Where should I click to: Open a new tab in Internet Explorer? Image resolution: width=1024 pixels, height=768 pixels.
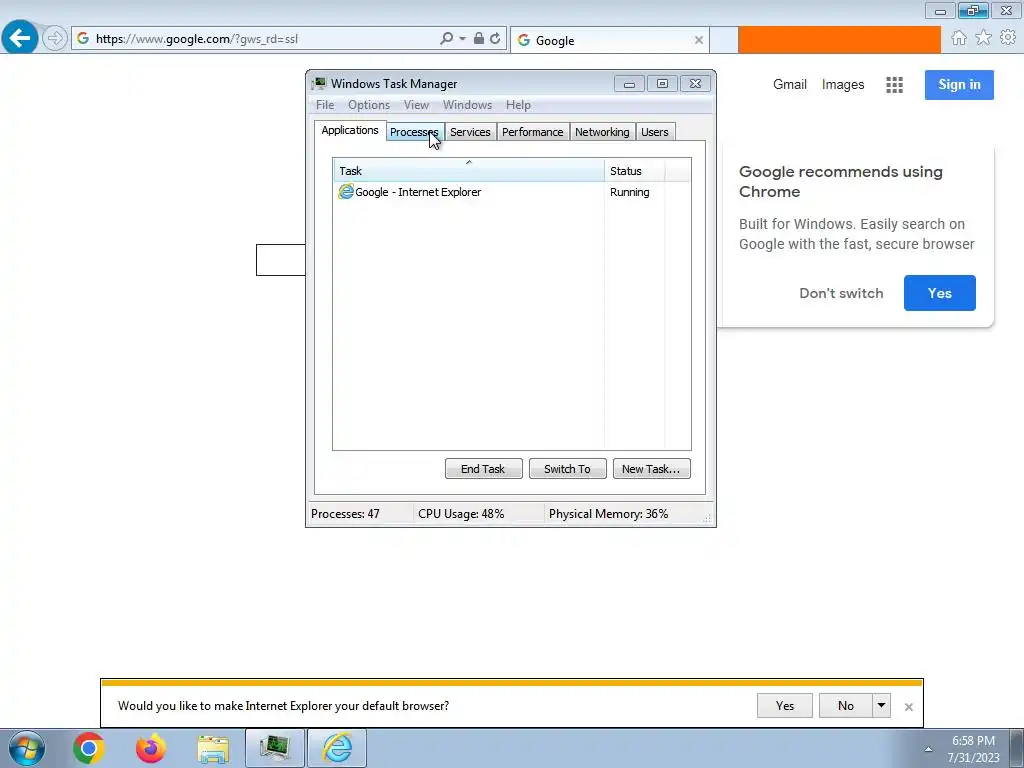pos(724,40)
